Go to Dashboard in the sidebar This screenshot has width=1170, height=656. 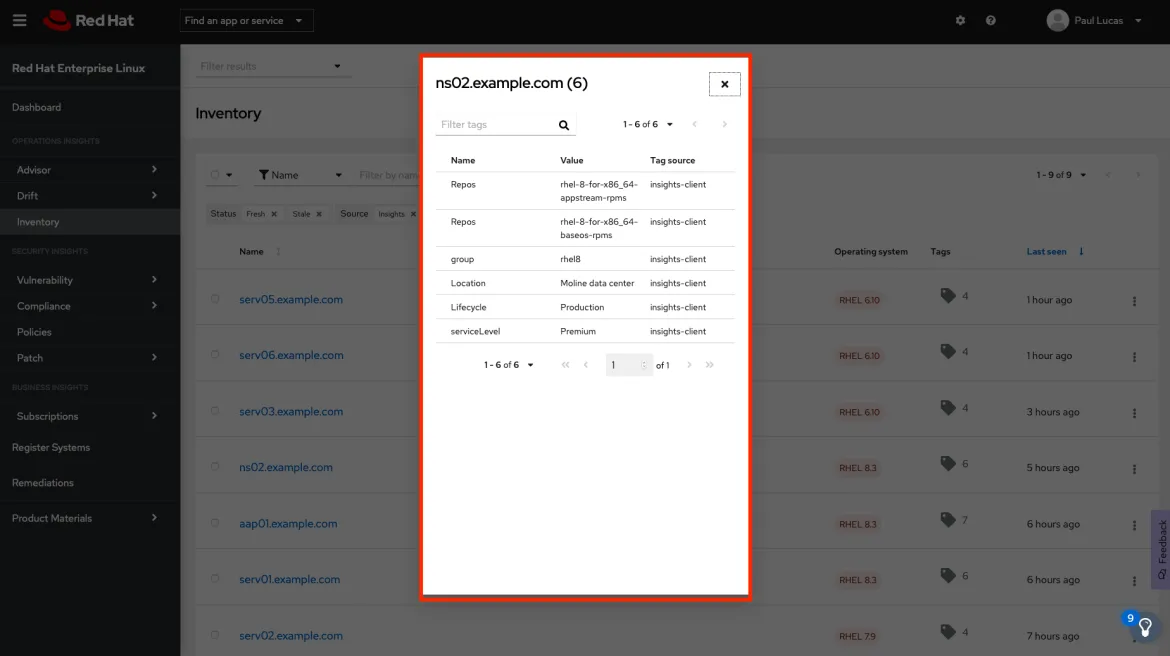(36, 107)
